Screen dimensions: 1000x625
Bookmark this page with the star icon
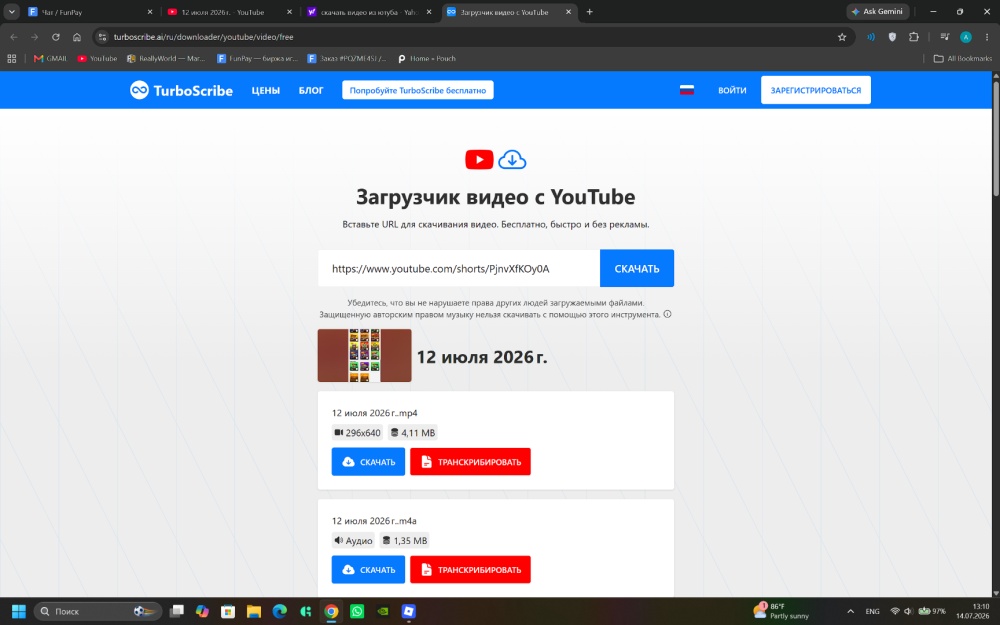point(842,37)
